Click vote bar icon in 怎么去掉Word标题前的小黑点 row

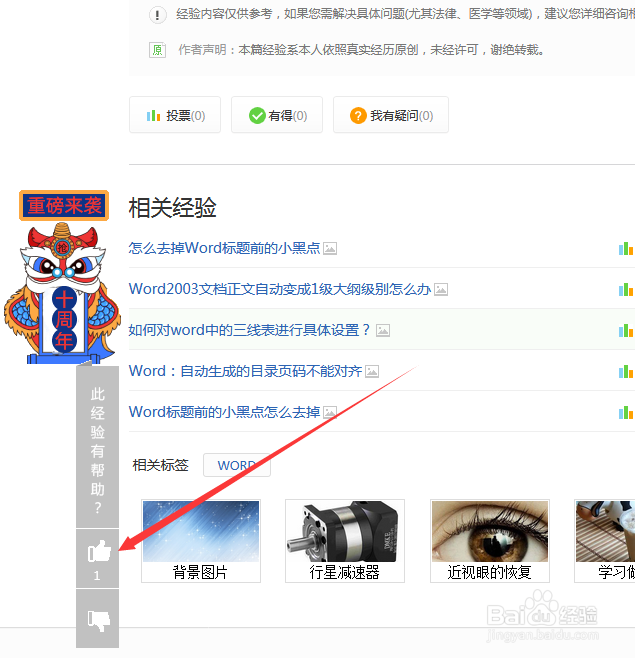626,248
